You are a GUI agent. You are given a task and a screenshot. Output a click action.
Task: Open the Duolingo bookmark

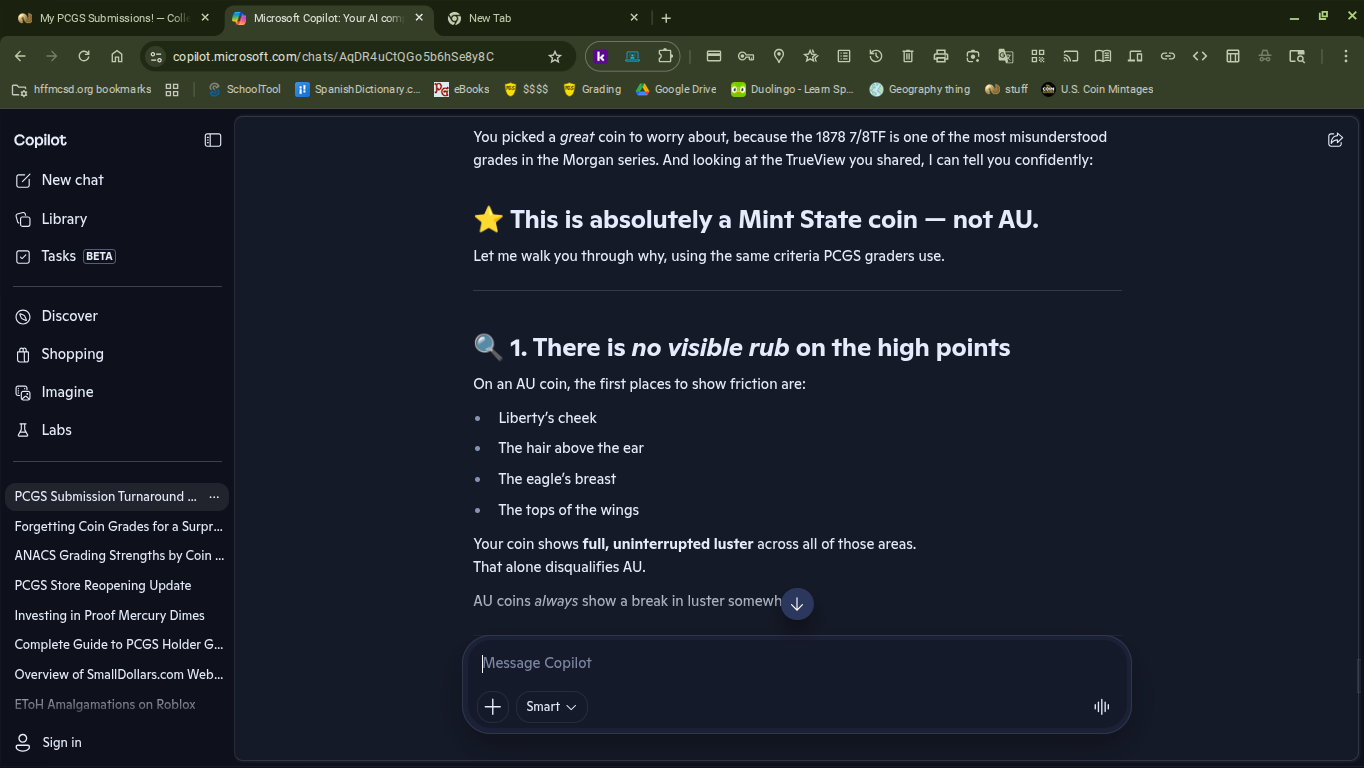(x=793, y=89)
